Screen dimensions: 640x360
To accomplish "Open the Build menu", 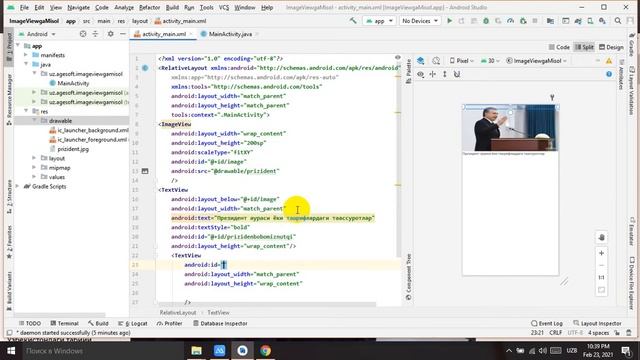I will tap(172, 7).
